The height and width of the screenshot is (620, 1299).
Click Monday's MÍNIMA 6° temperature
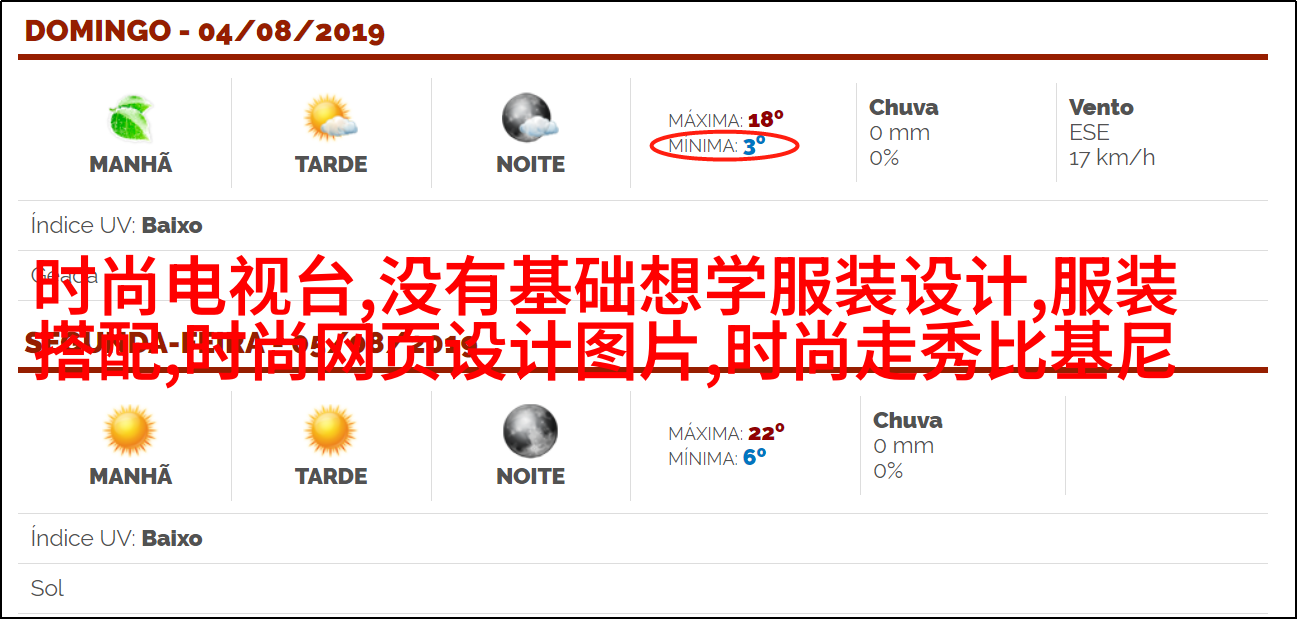tap(717, 458)
